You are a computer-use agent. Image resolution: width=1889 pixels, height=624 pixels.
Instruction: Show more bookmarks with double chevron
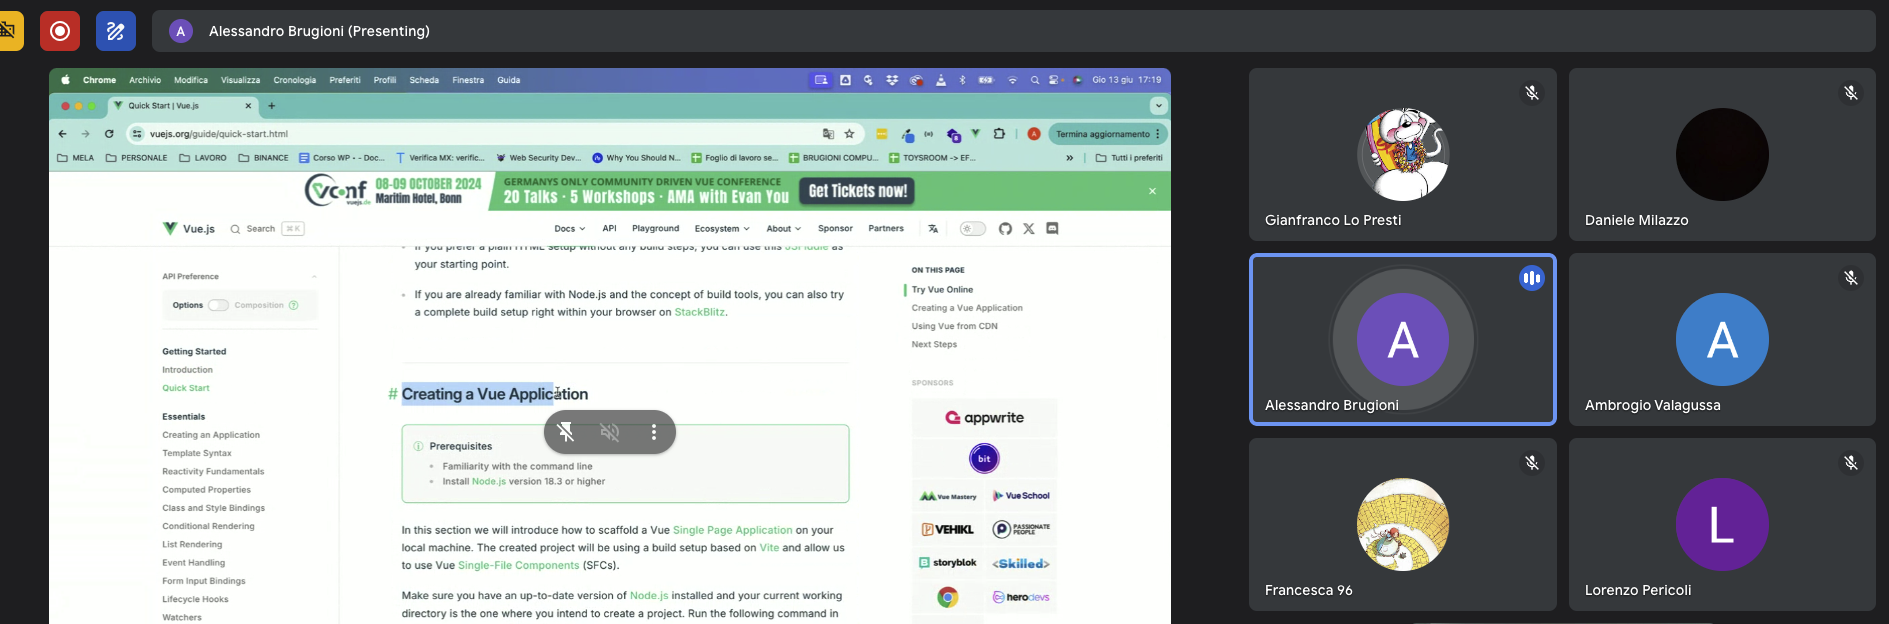point(1070,158)
